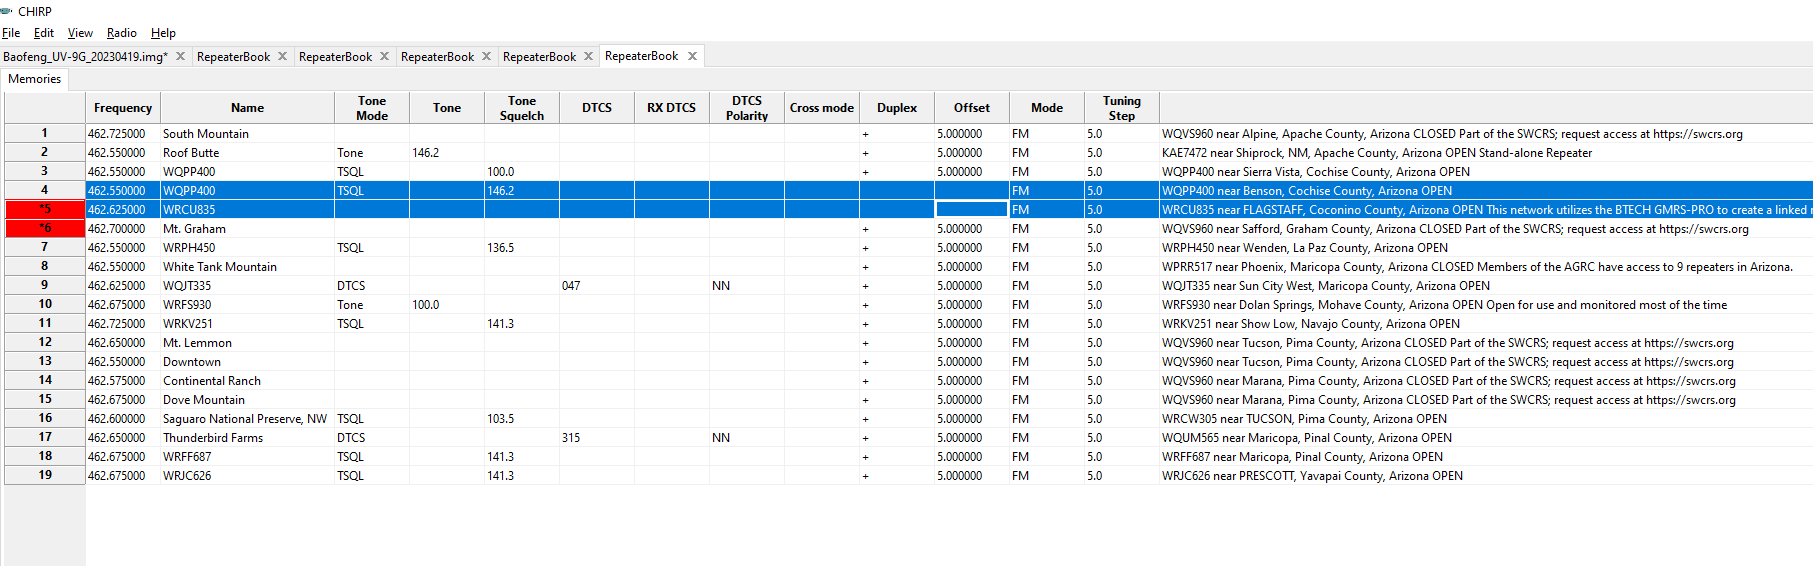
Task: Click the tone squelch value '103.5'
Action: [522, 418]
